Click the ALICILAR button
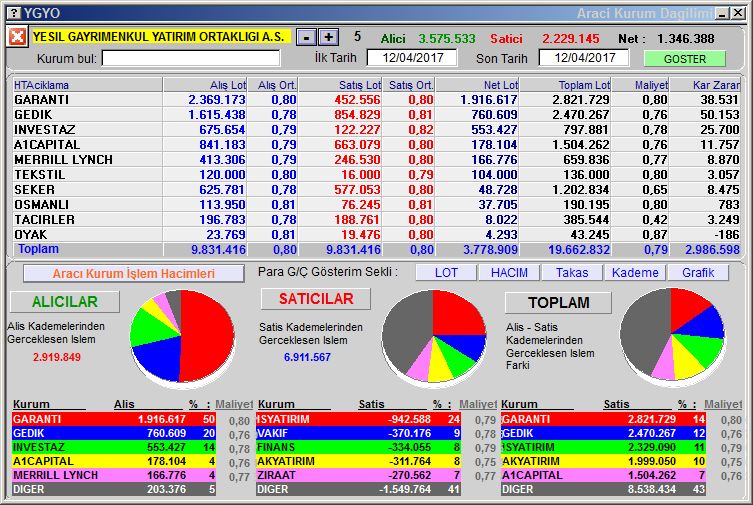 click(64, 302)
